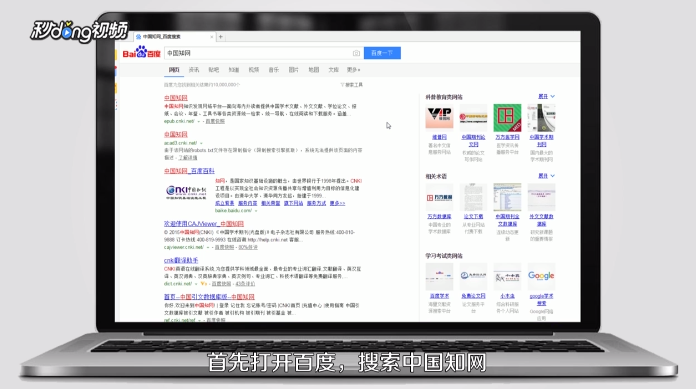Open the 论文下载 document thumbnail

473,197
